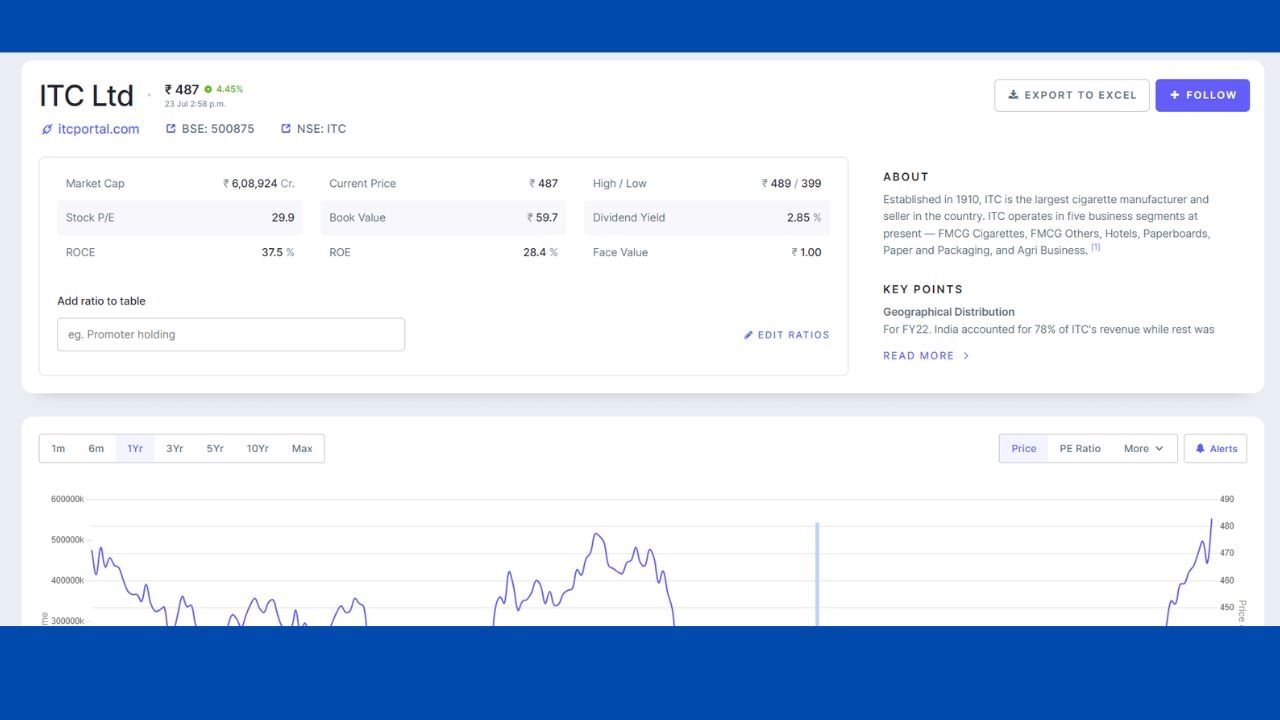Switch chart to Price view
The height and width of the screenshot is (720, 1280).
(1024, 449)
